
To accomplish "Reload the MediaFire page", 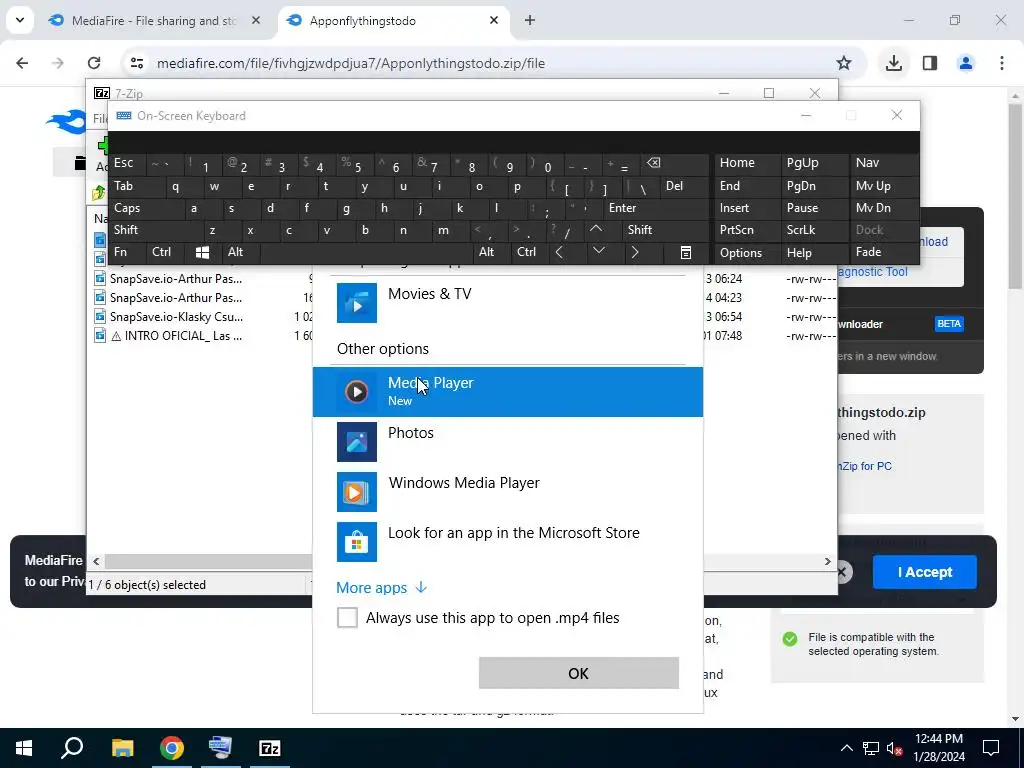I will [94, 63].
